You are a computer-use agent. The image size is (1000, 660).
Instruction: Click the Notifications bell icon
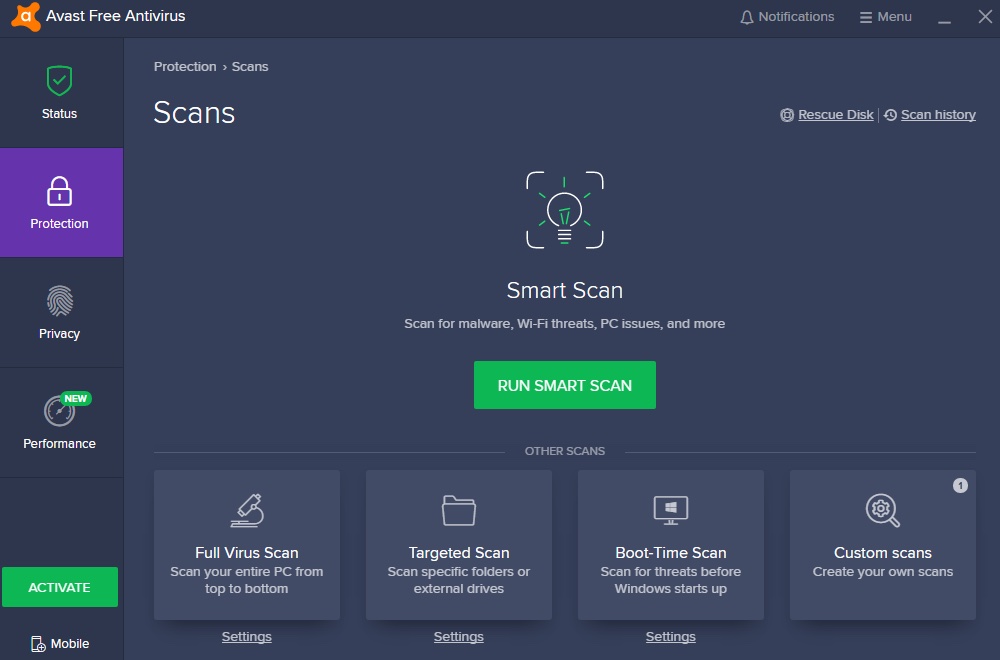pyautogui.click(x=746, y=17)
